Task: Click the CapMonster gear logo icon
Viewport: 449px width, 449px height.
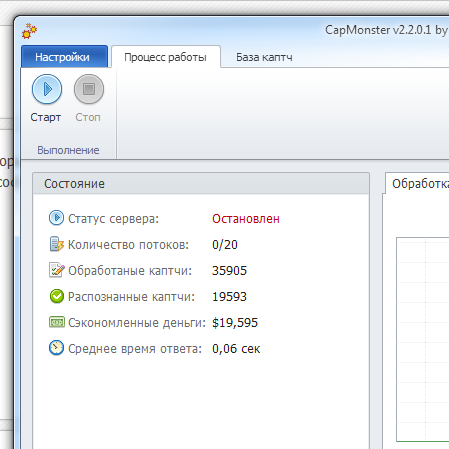Action: coord(29,31)
